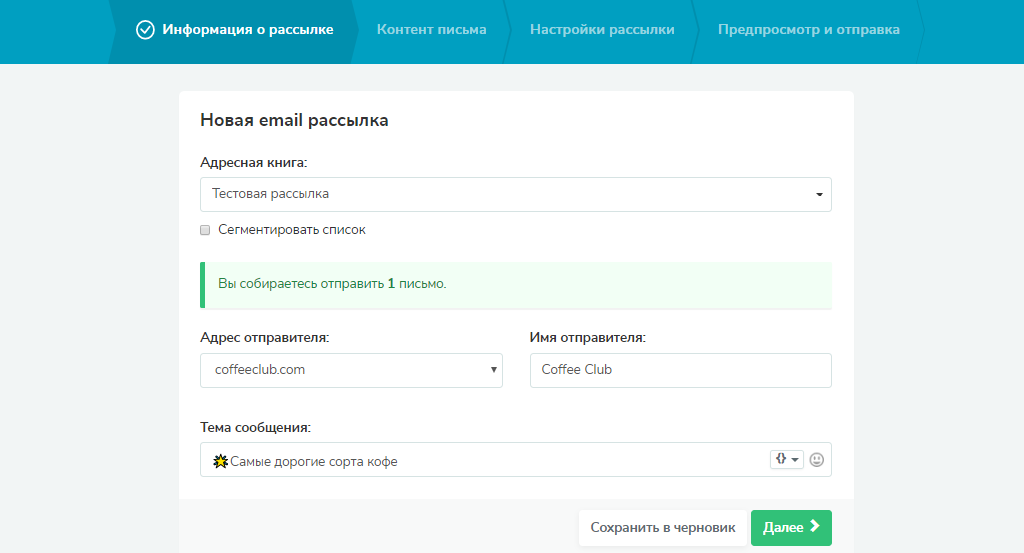1024x553 pixels.
Task: Open Предпросмотр и отправка step
Action: [x=808, y=29]
